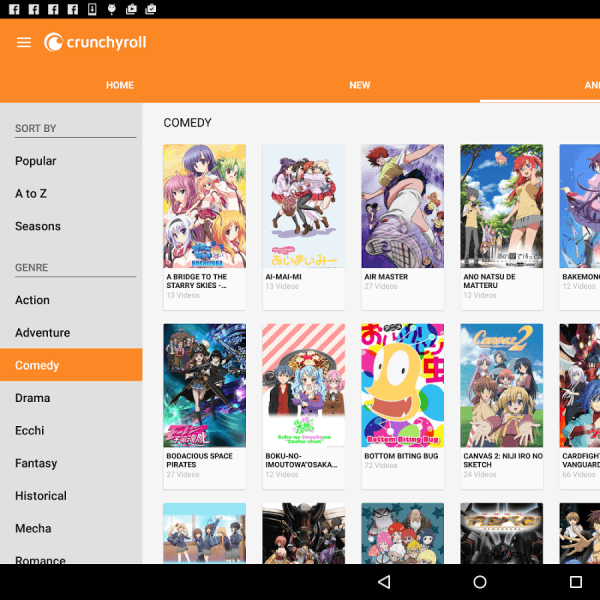600x600 pixels.
Task: Click ANO NATSU DE MATTERU title text
Action: pyautogui.click(x=489, y=281)
